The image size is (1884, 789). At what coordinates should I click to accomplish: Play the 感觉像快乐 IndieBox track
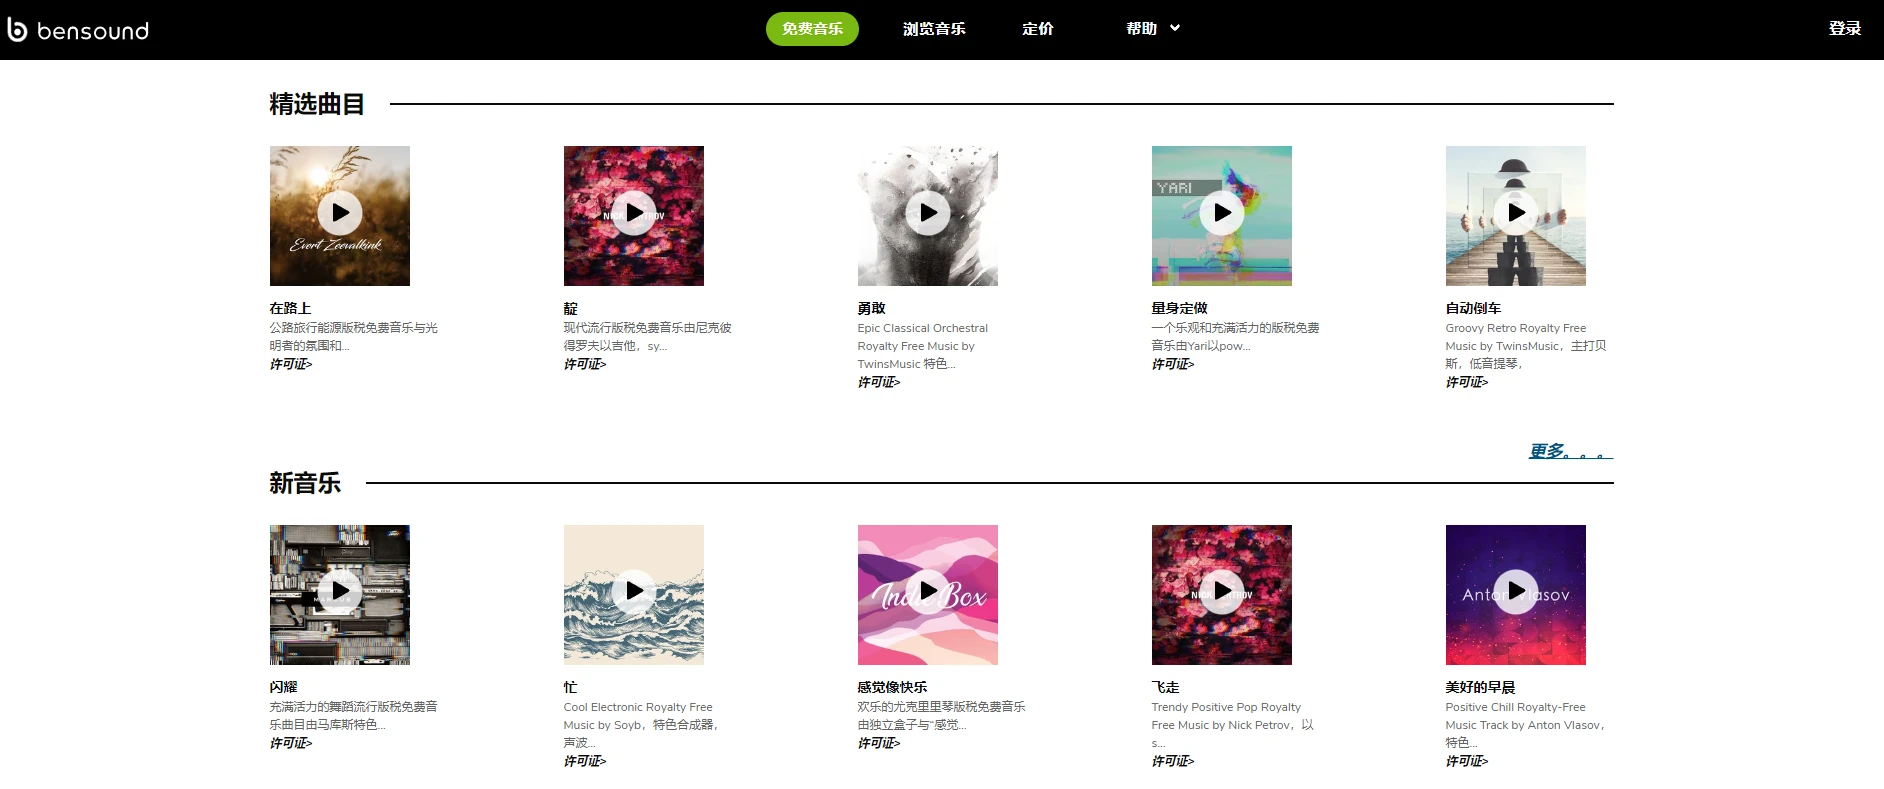click(x=928, y=592)
